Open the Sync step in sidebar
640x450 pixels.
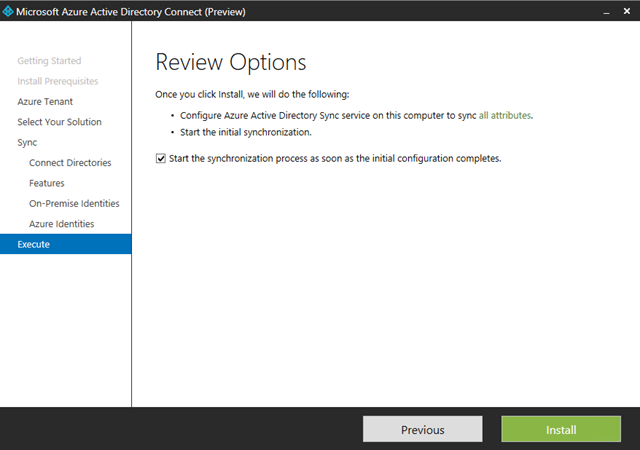click(x=27, y=143)
